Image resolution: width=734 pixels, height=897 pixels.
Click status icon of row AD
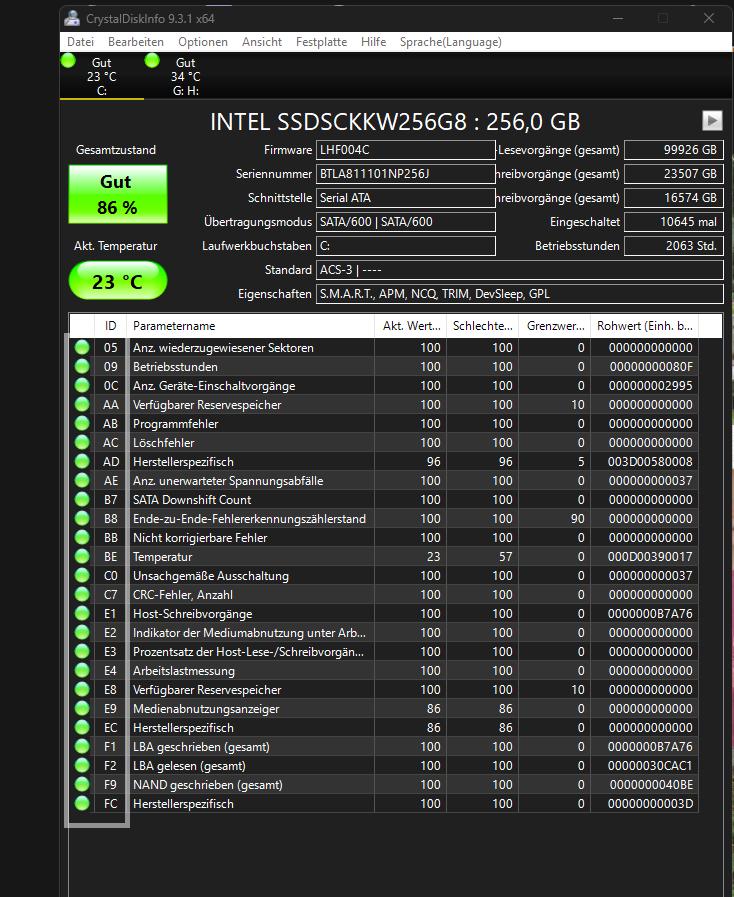(x=82, y=461)
